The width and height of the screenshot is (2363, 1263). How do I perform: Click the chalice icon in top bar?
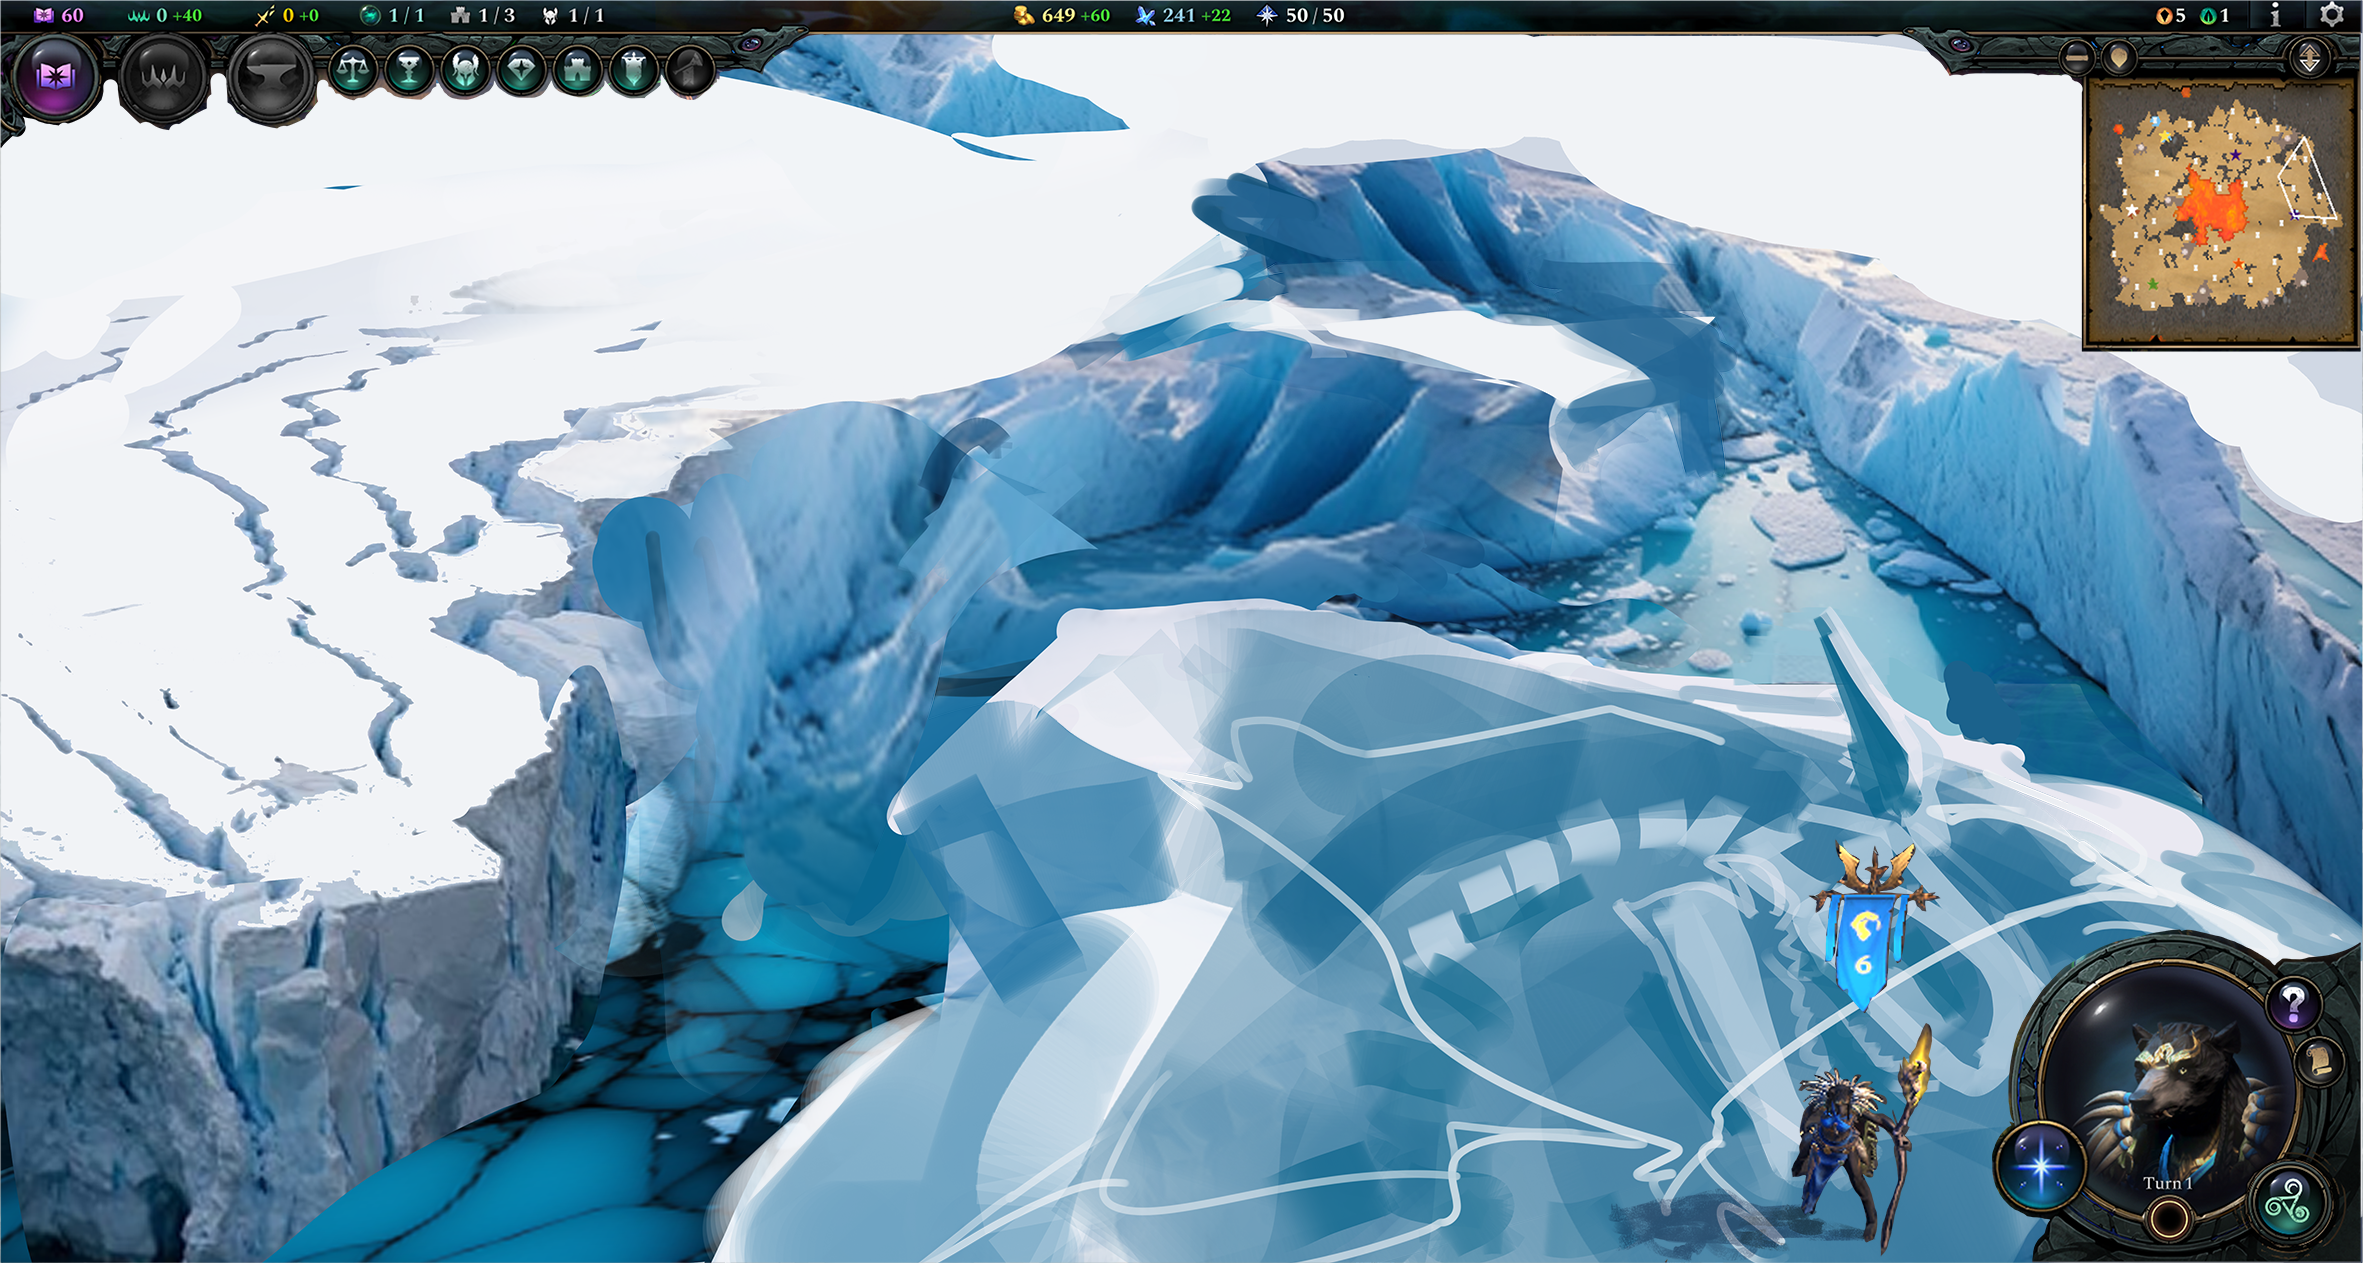click(409, 70)
